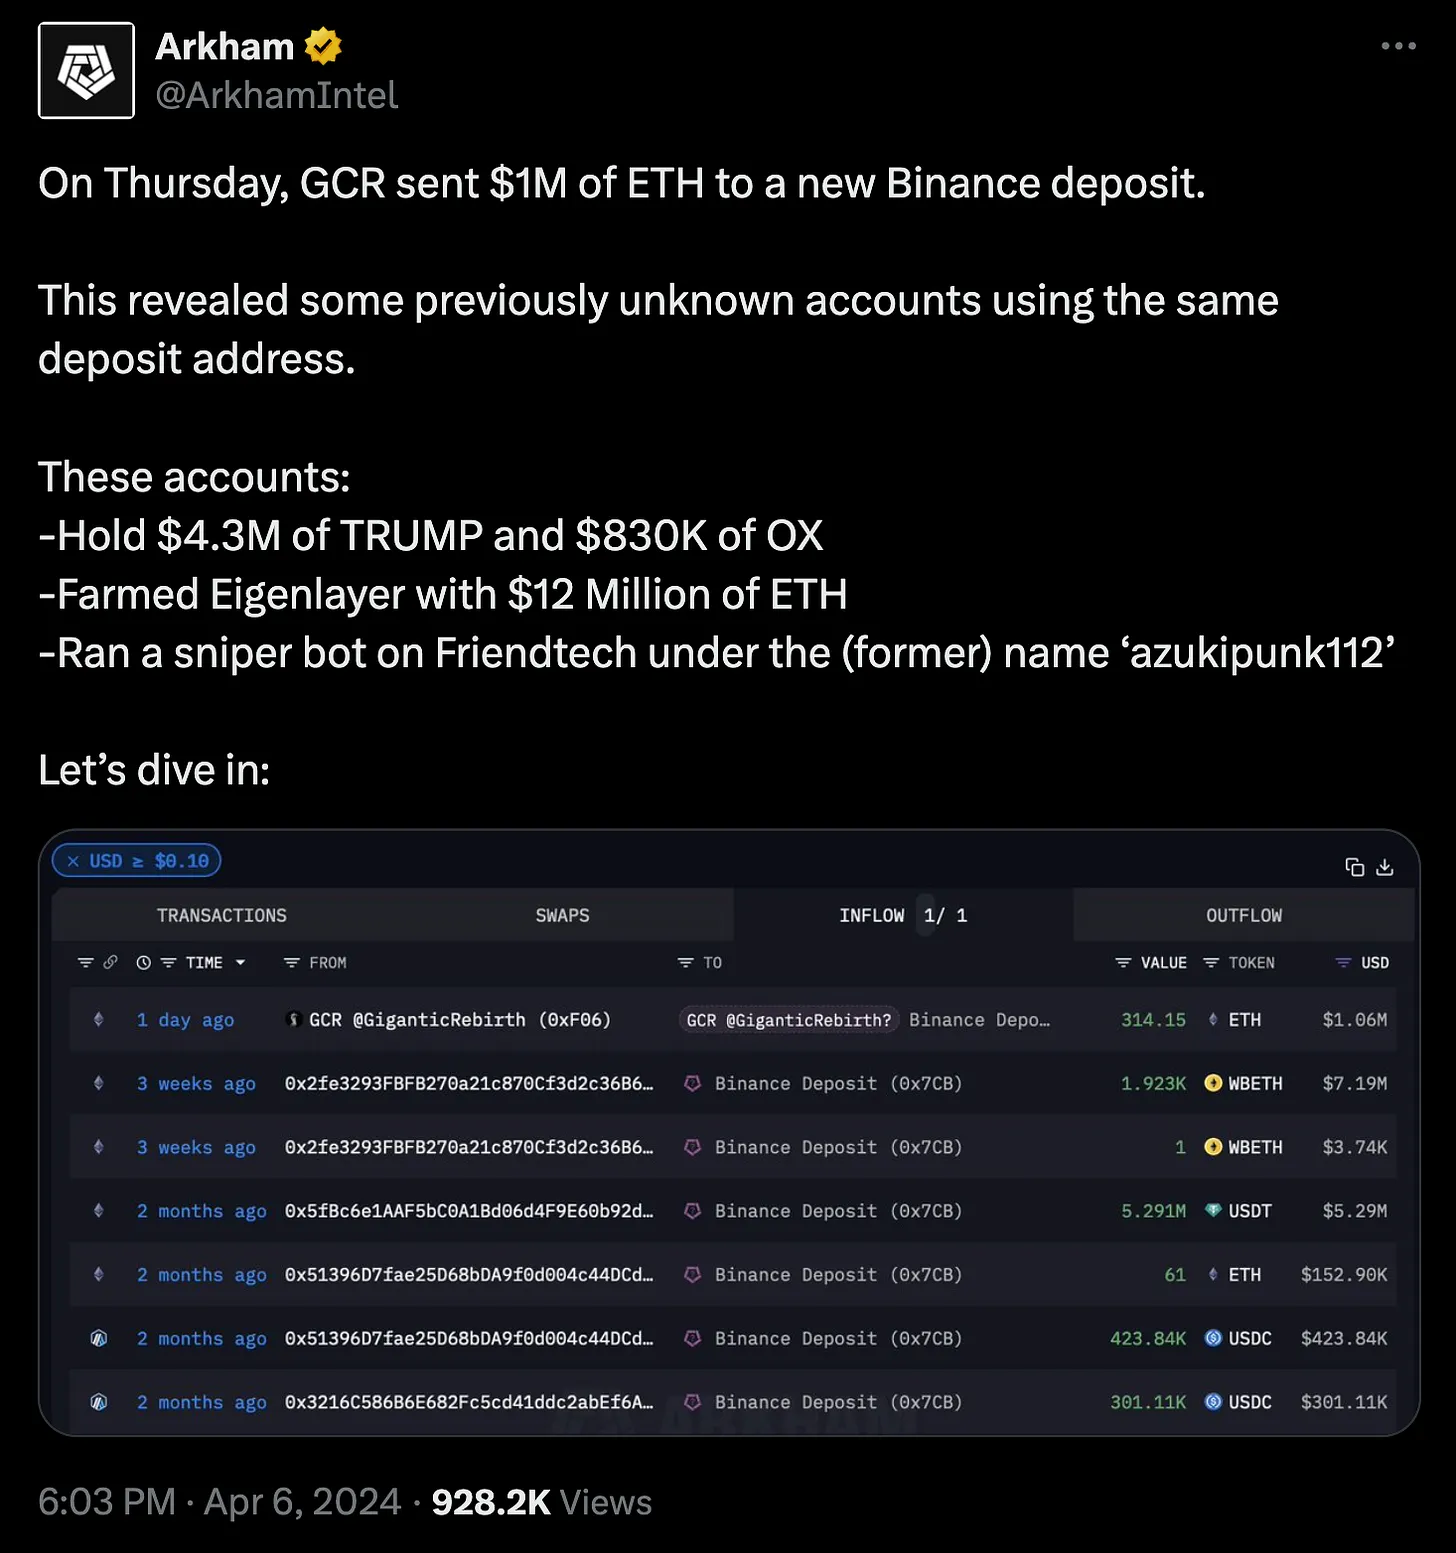Open address 0x5fBc6e1AAF5bC0A1Bd06d4F9E60b92d

point(469,1211)
